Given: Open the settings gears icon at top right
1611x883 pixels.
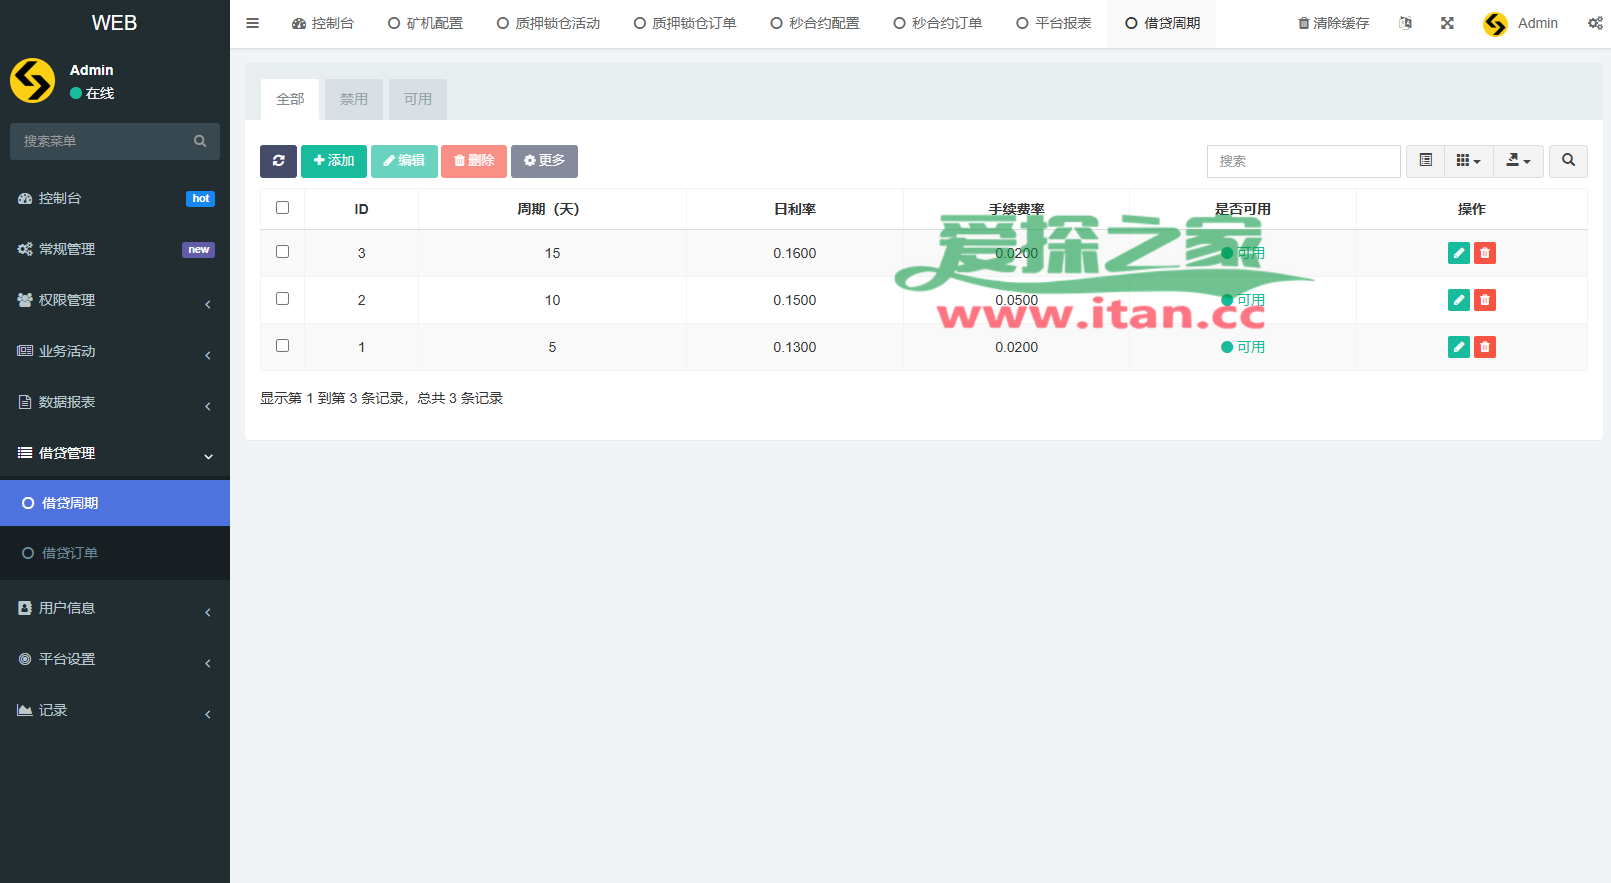Looking at the screenshot, I should click(x=1595, y=23).
